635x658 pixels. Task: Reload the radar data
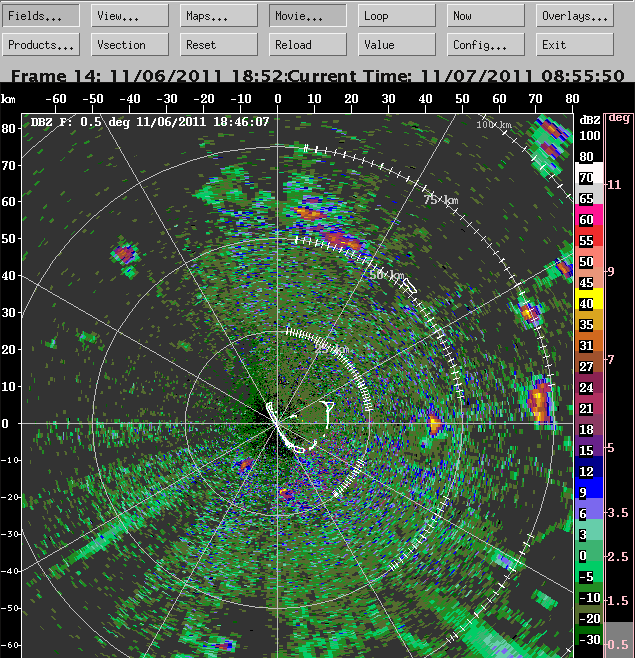click(308, 44)
